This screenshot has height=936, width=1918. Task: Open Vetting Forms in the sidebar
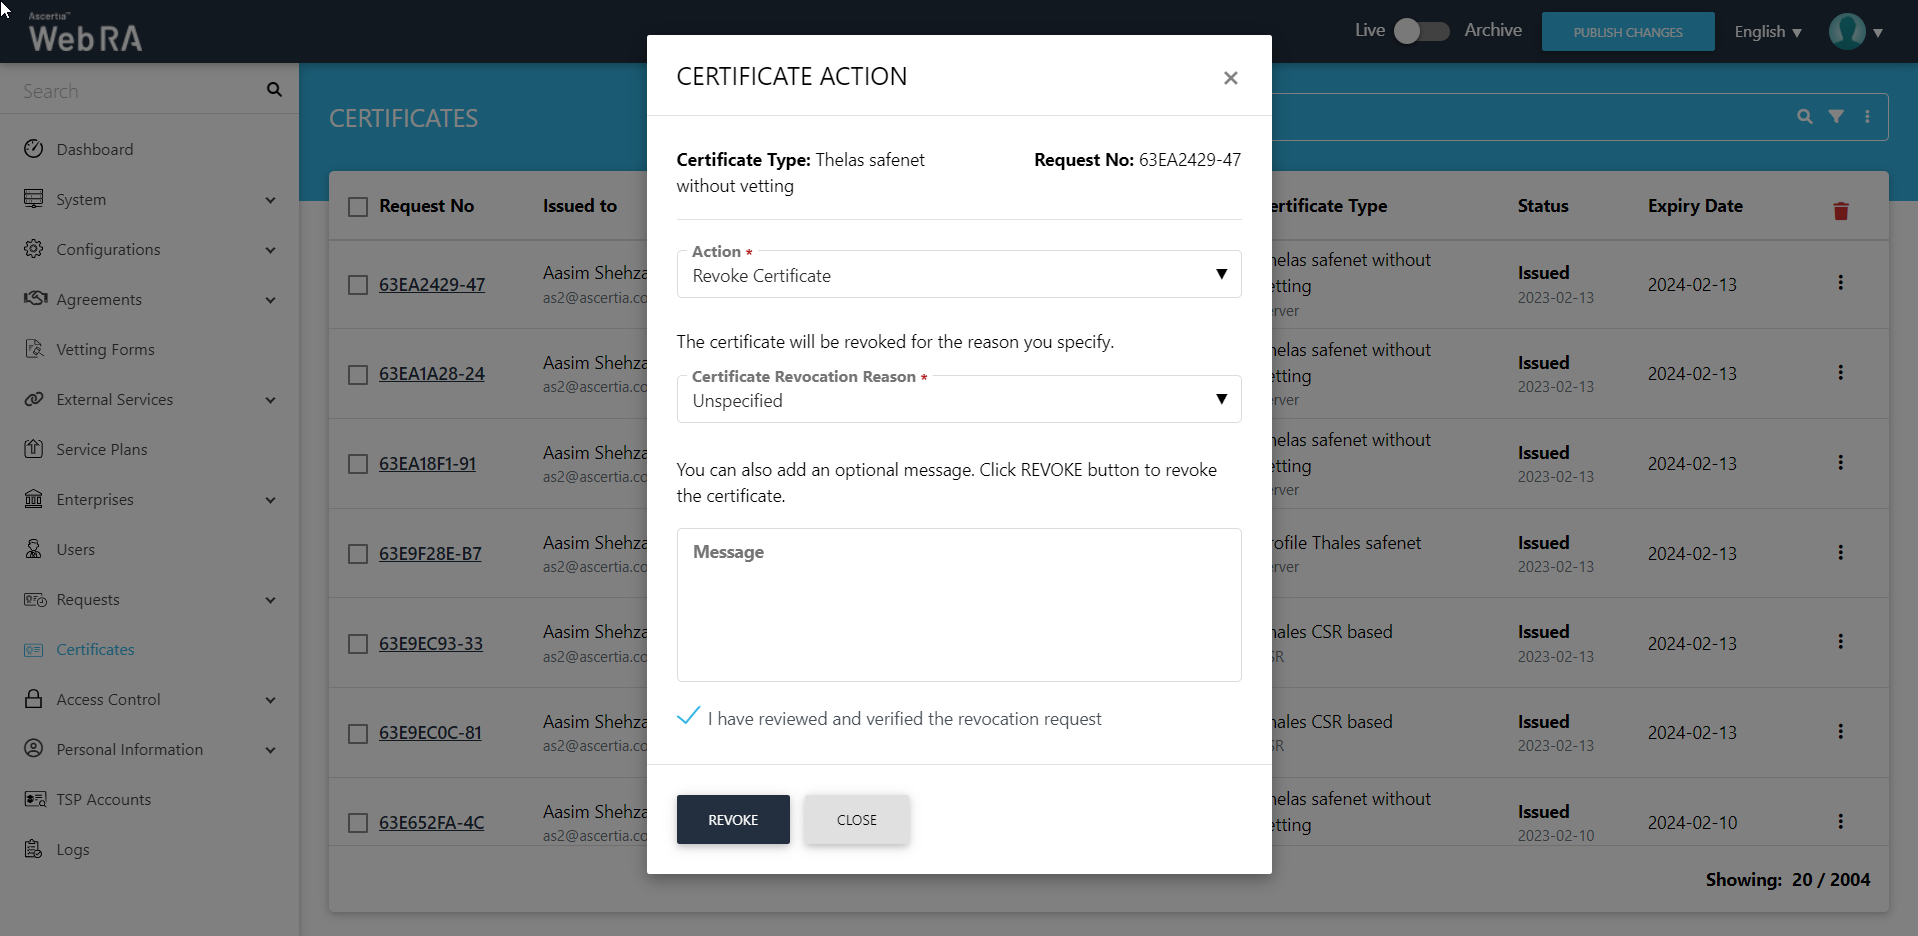pos(105,349)
